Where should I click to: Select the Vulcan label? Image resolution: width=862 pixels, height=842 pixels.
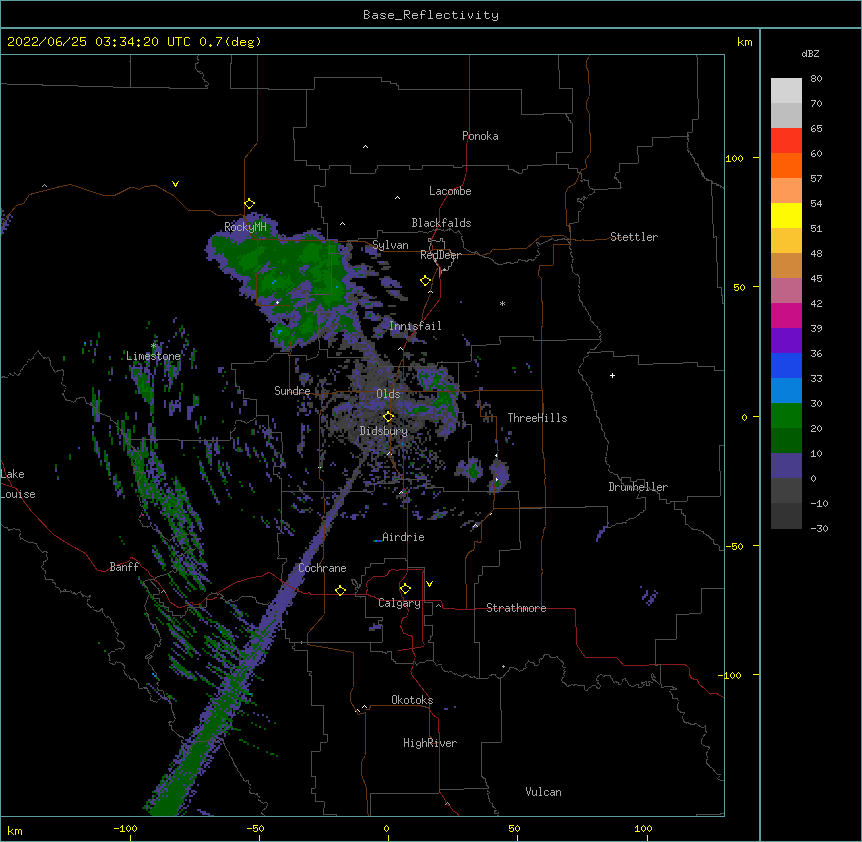coord(543,792)
